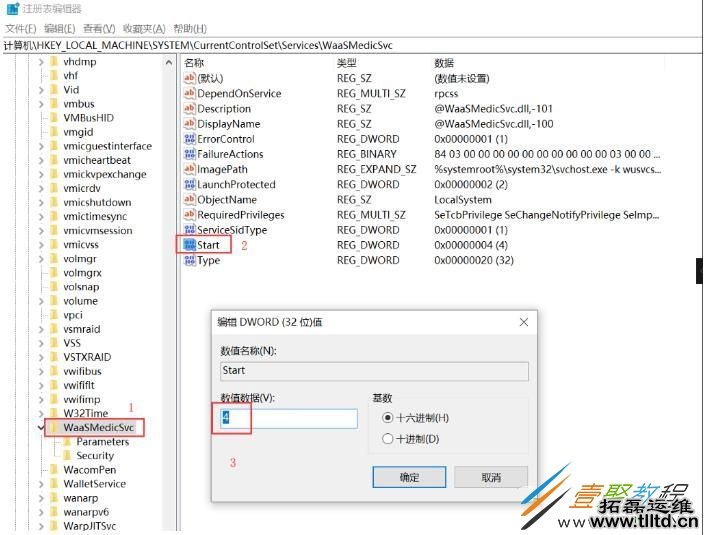Click the tree pane scroll-up arrow
The width and height of the screenshot is (704, 535).
[169, 62]
